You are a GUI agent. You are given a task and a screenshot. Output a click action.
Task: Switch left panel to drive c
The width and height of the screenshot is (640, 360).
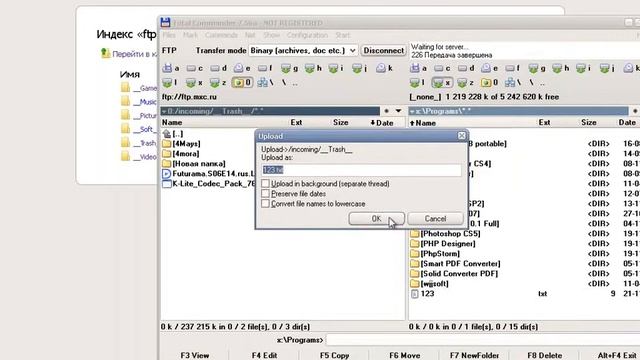pos(195,68)
